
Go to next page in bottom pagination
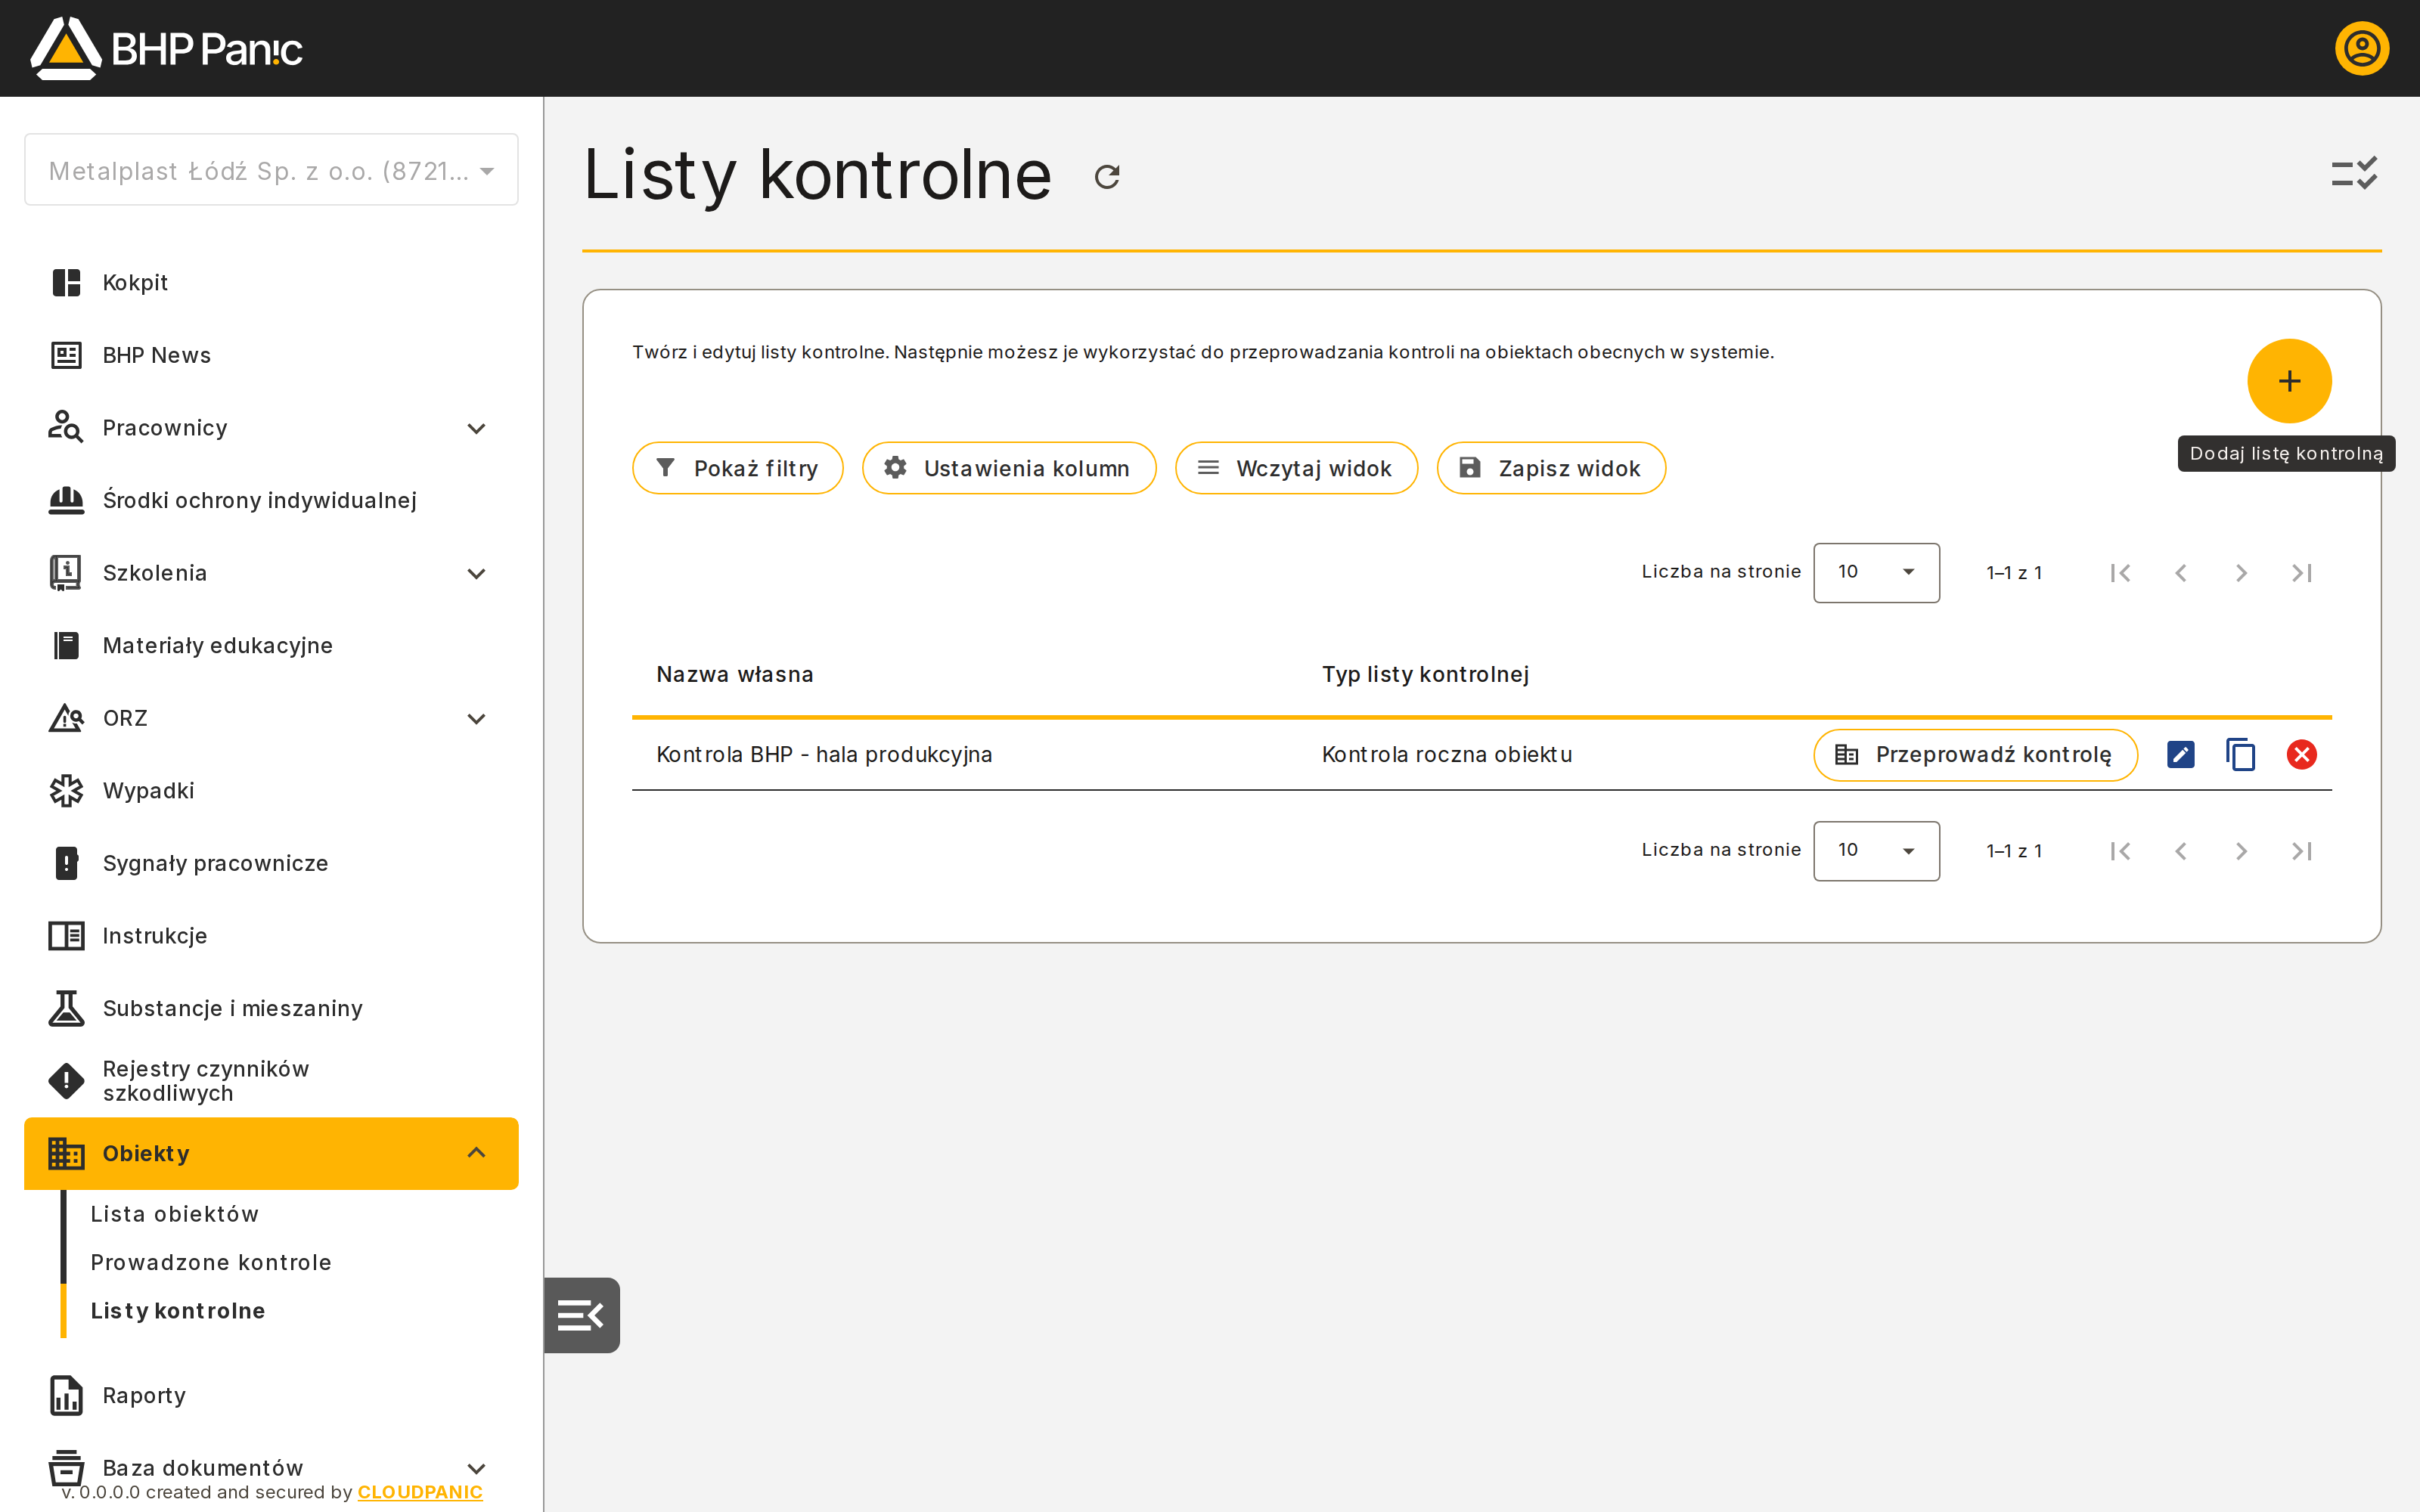2241,851
